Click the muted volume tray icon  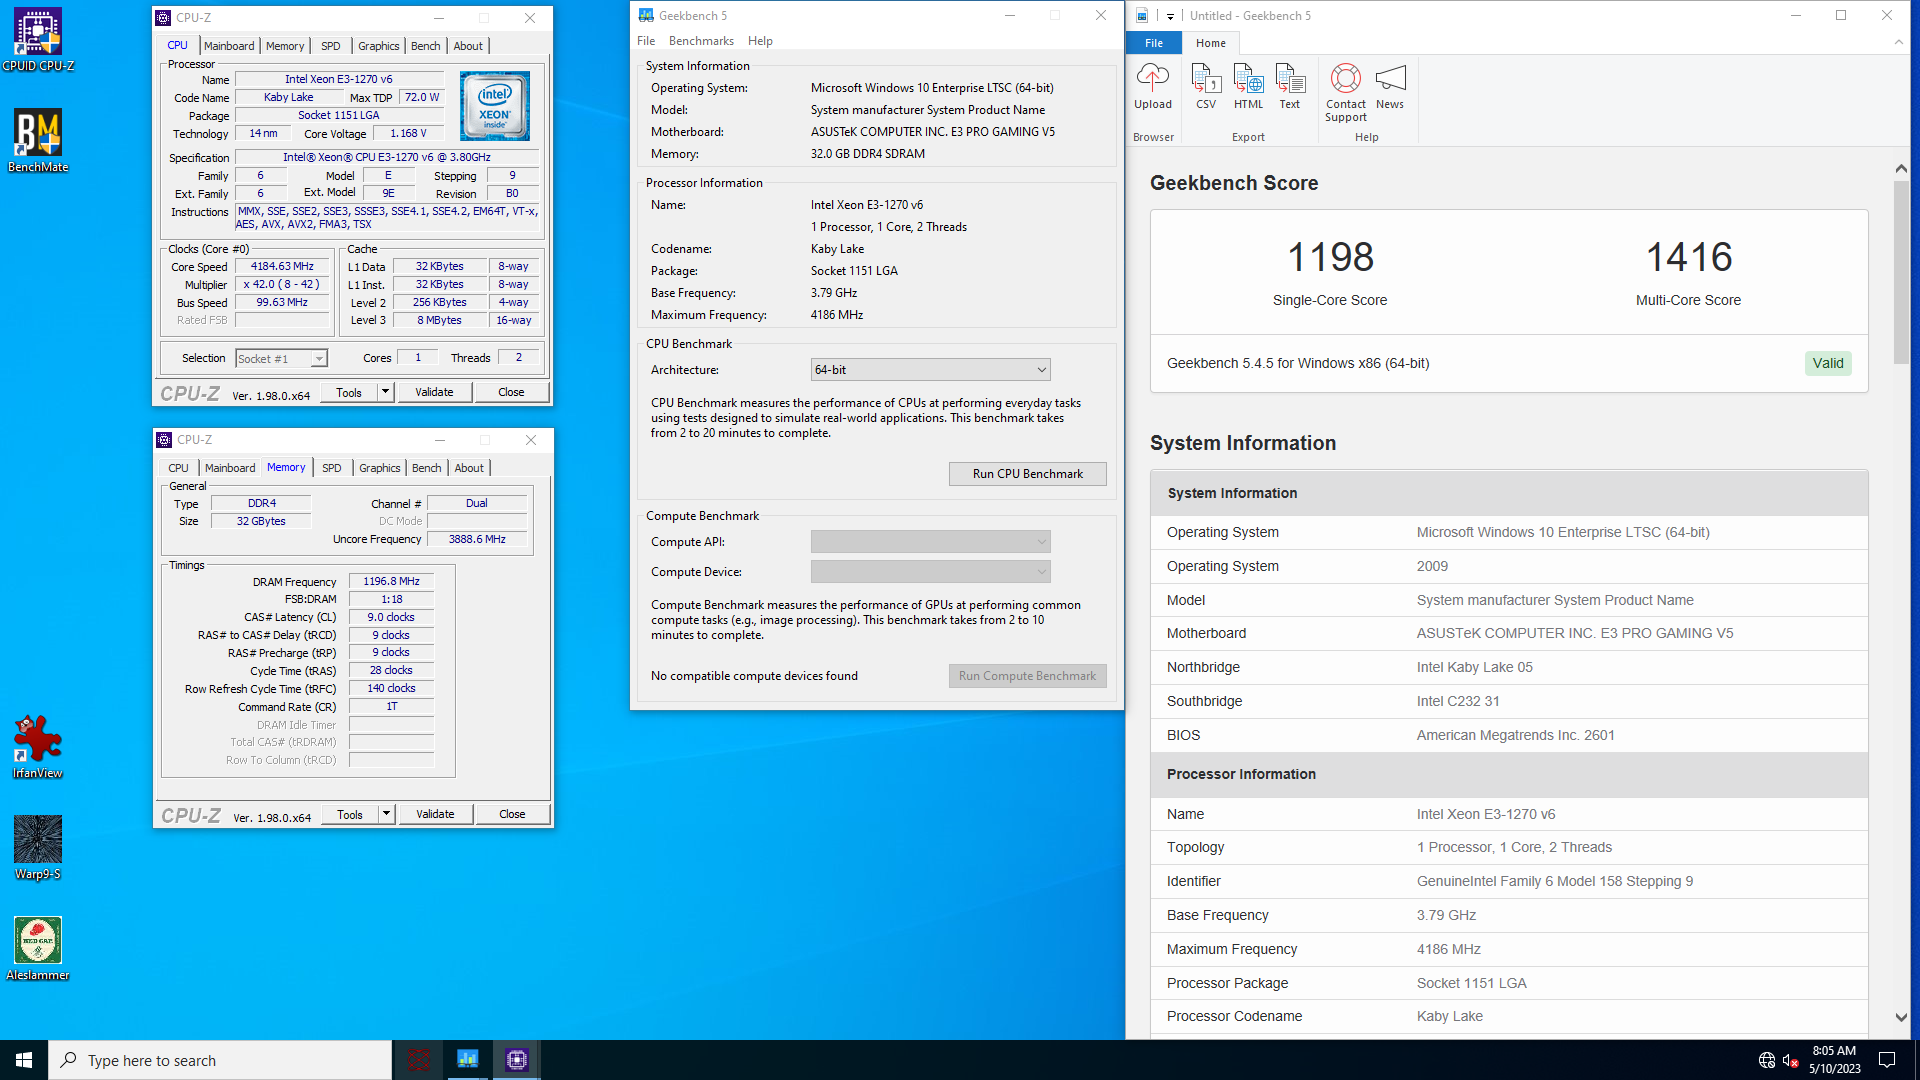(x=1791, y=1060)
